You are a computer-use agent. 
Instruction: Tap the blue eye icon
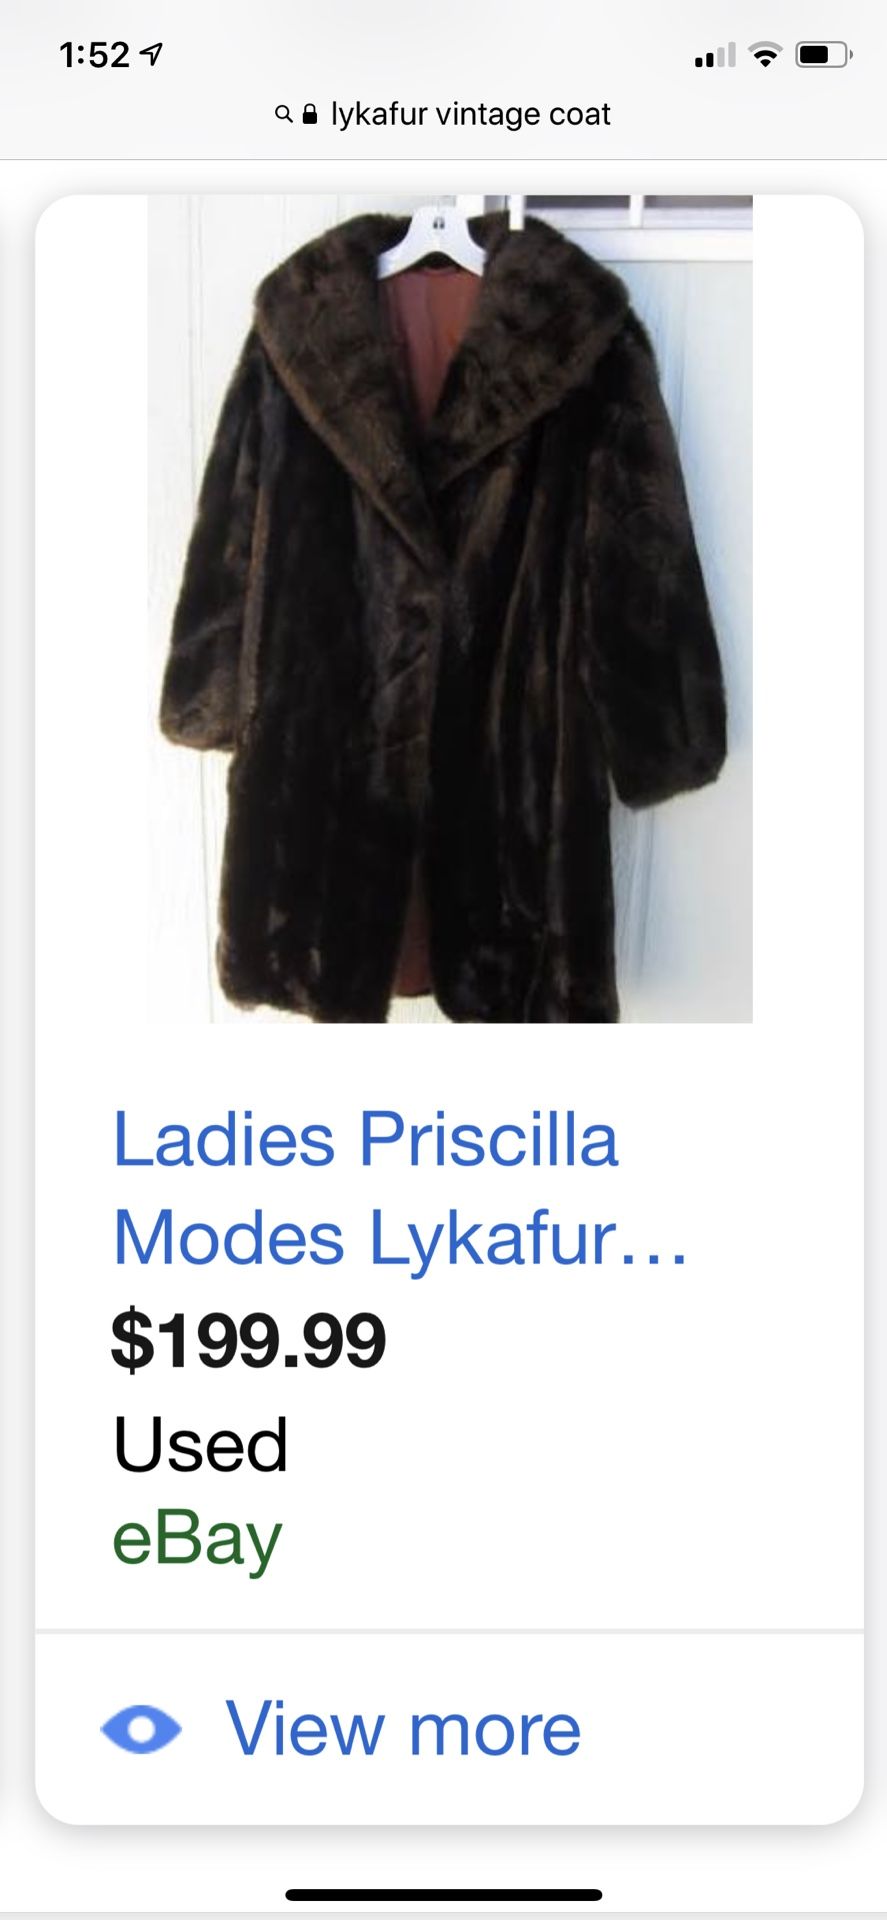[x=141, y=1729]
